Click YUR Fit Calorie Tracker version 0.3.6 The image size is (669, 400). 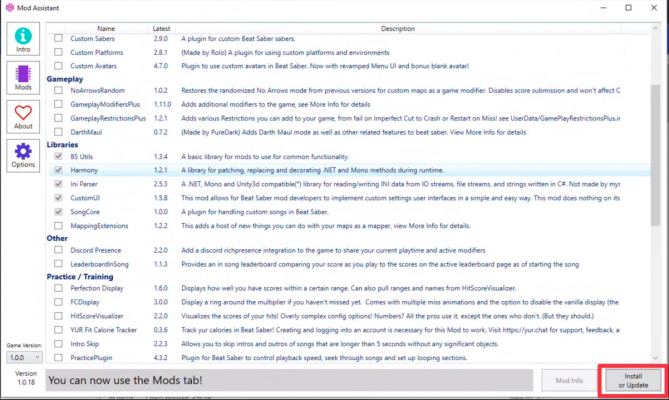tap(160, 330)
